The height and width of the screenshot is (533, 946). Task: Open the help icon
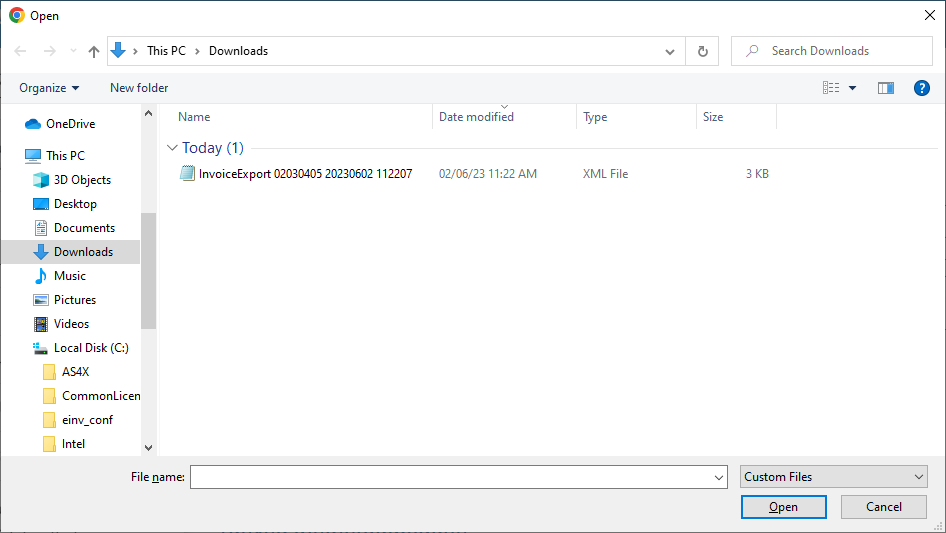click(x=921, y=88)
